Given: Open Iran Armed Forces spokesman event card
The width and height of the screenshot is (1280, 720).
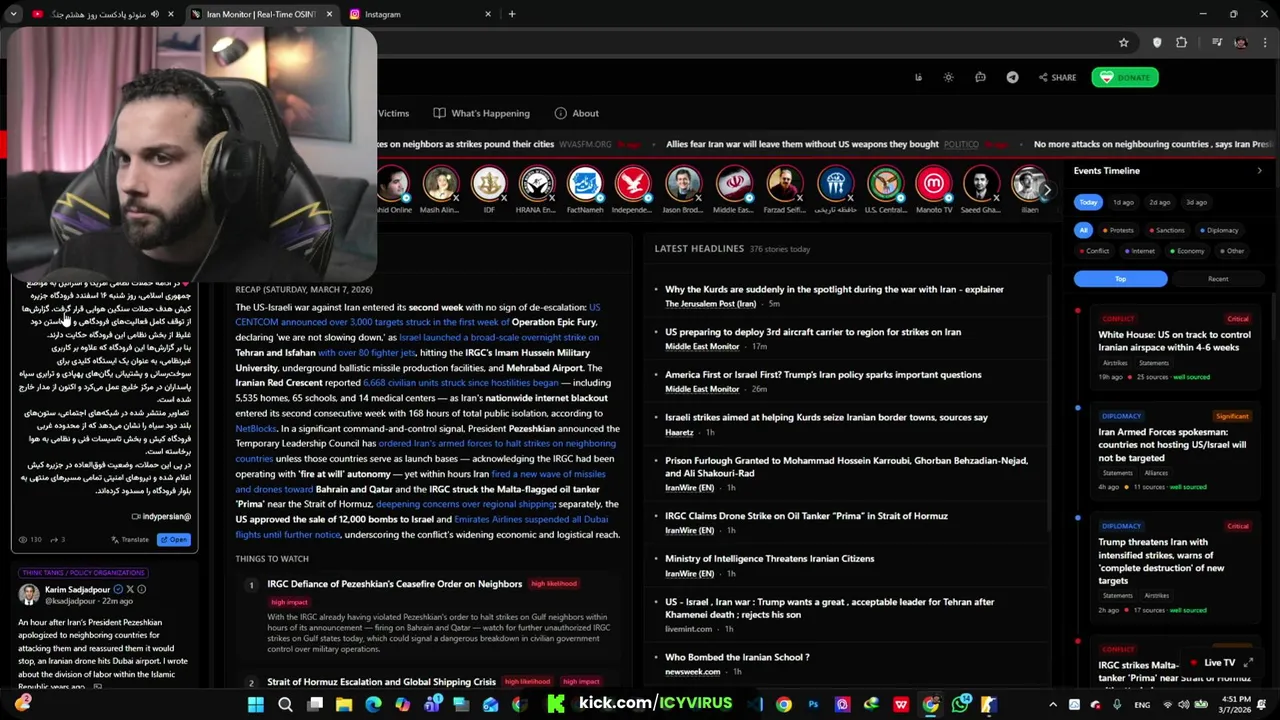Looking at the screenshot, I should click(1173, 451).
